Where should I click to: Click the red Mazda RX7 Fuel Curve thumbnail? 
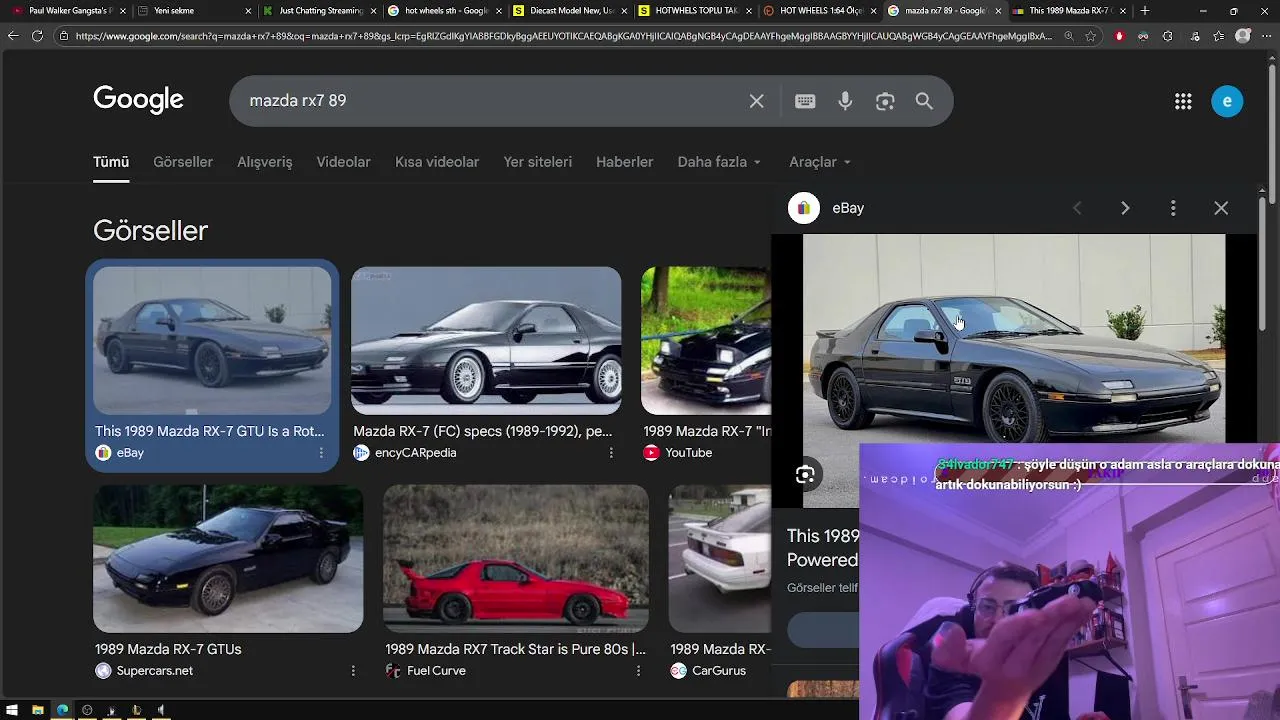tap(516, 558)
